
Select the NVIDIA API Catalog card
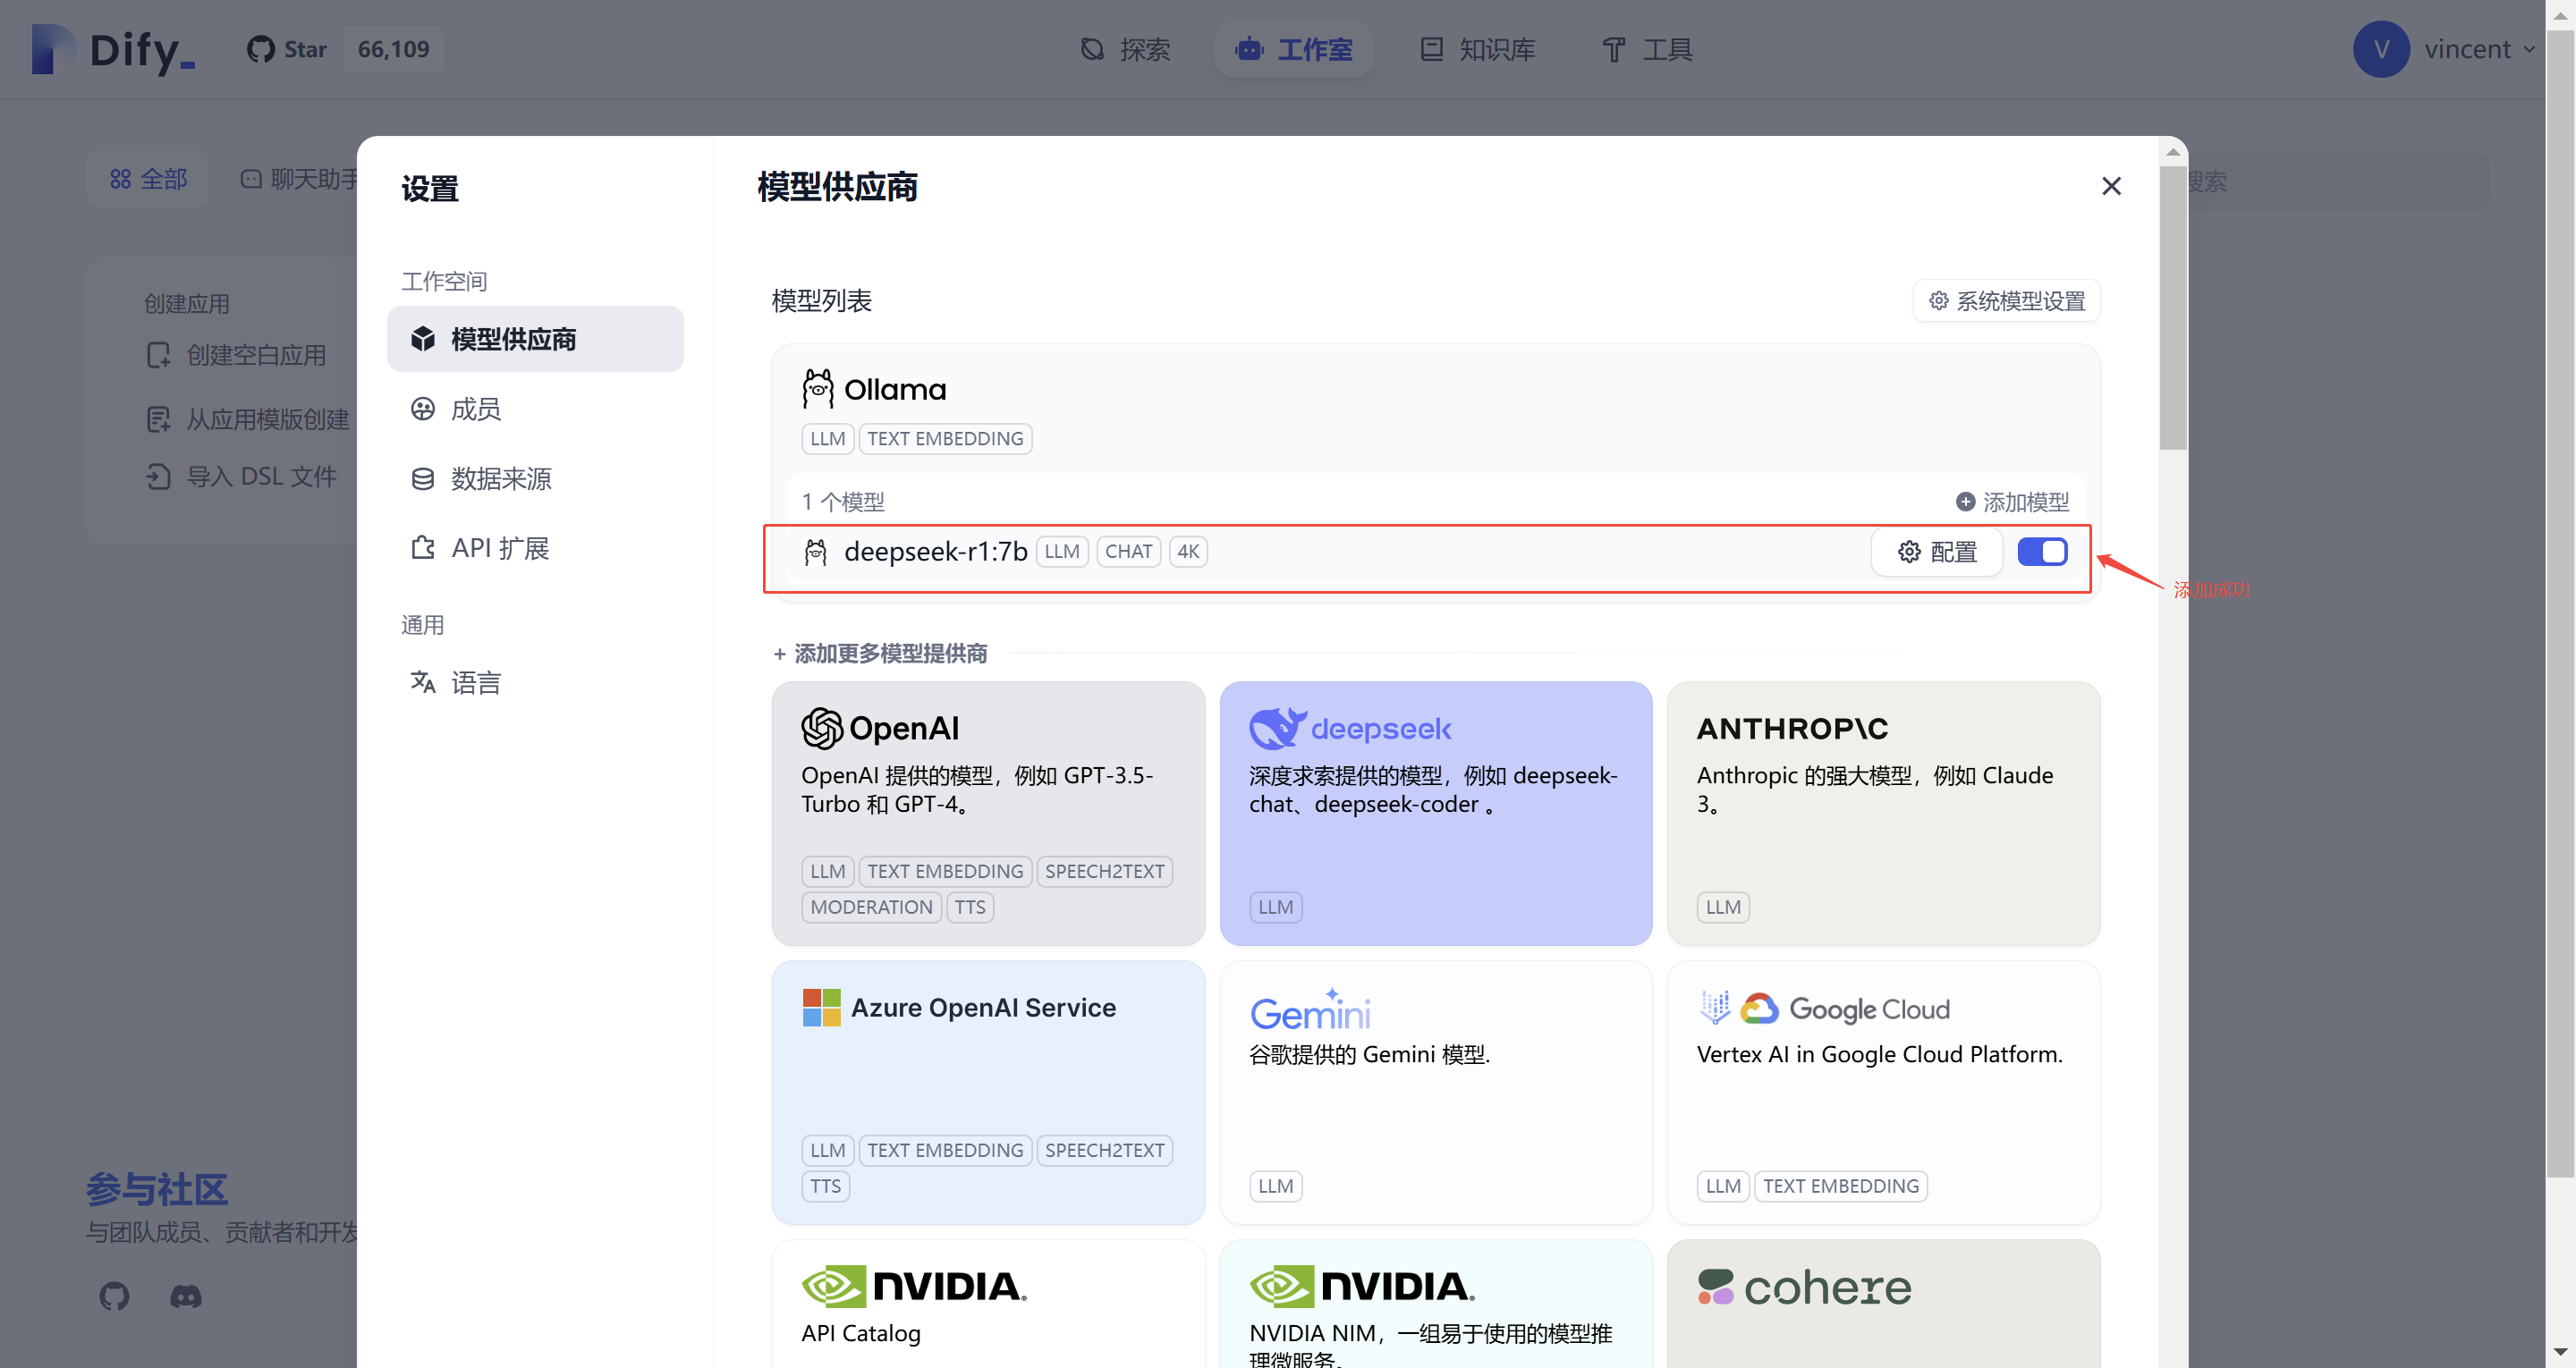988,1304
